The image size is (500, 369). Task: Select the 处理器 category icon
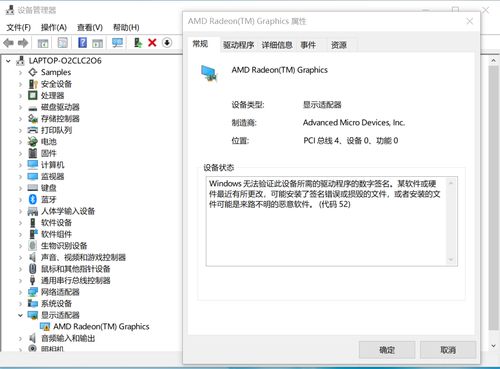tap(33, 95)
